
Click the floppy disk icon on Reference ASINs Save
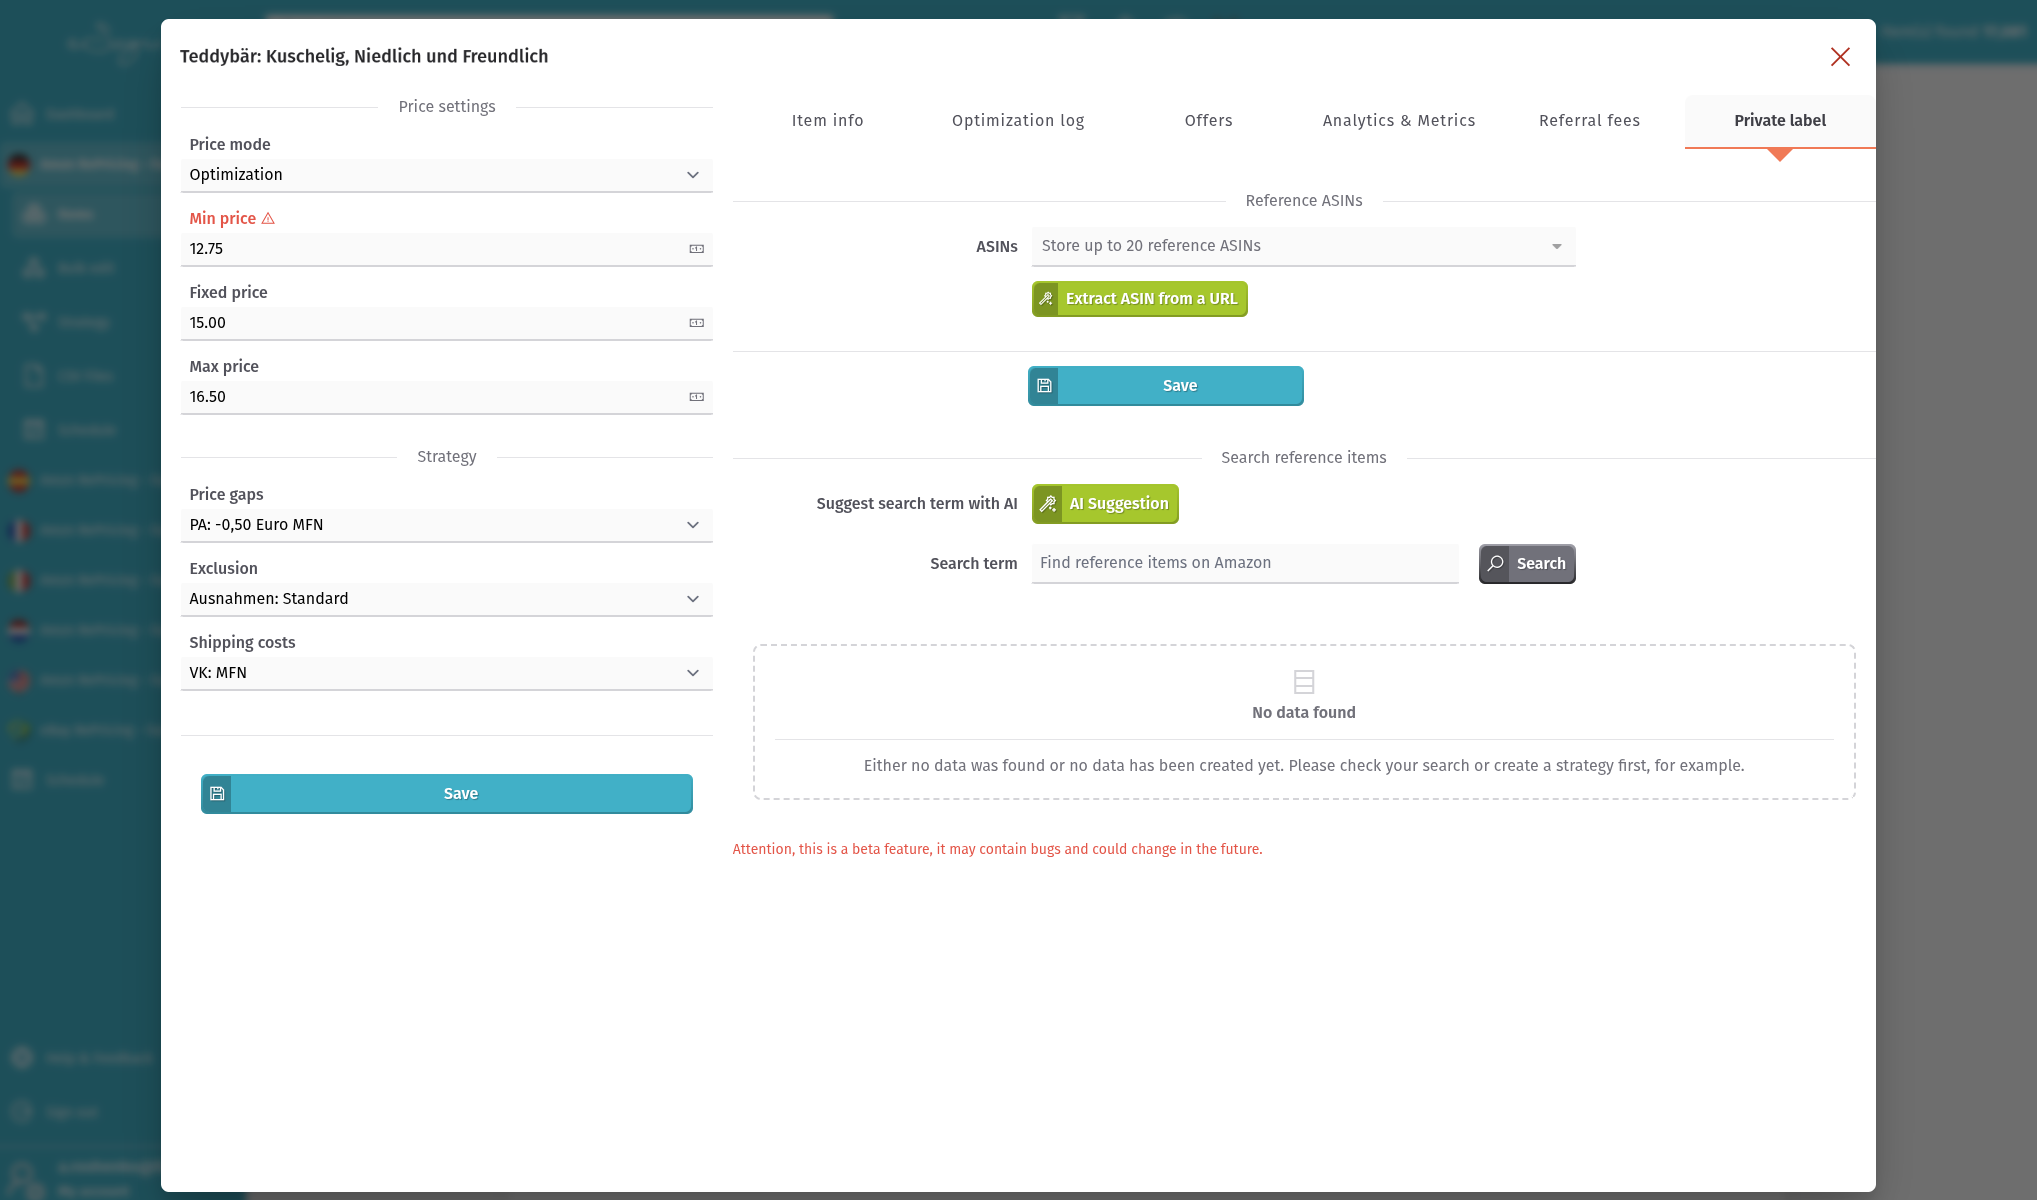1044,386
